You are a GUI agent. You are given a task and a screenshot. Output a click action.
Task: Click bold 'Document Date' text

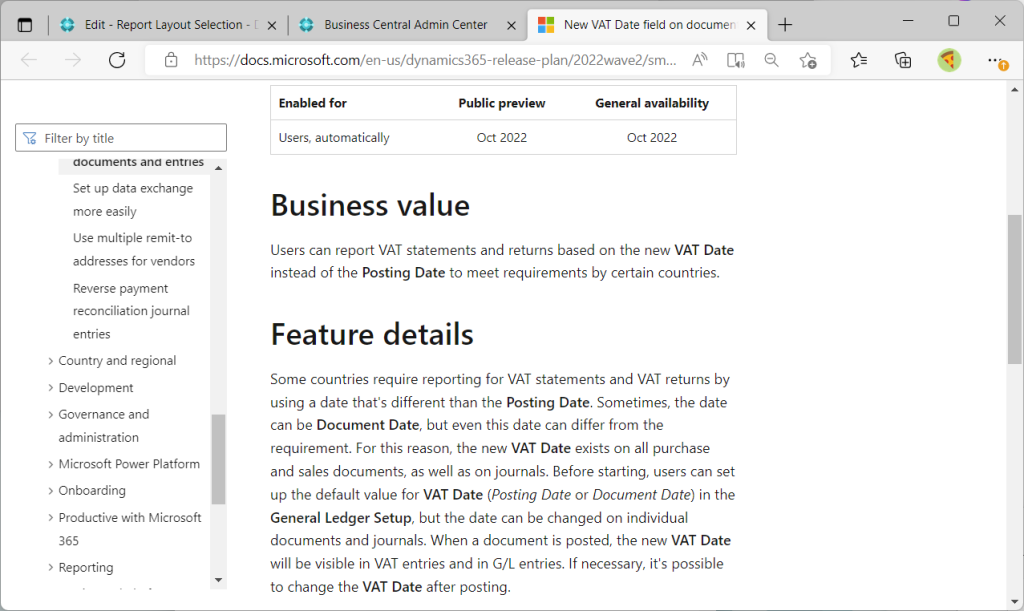point(368,425)
